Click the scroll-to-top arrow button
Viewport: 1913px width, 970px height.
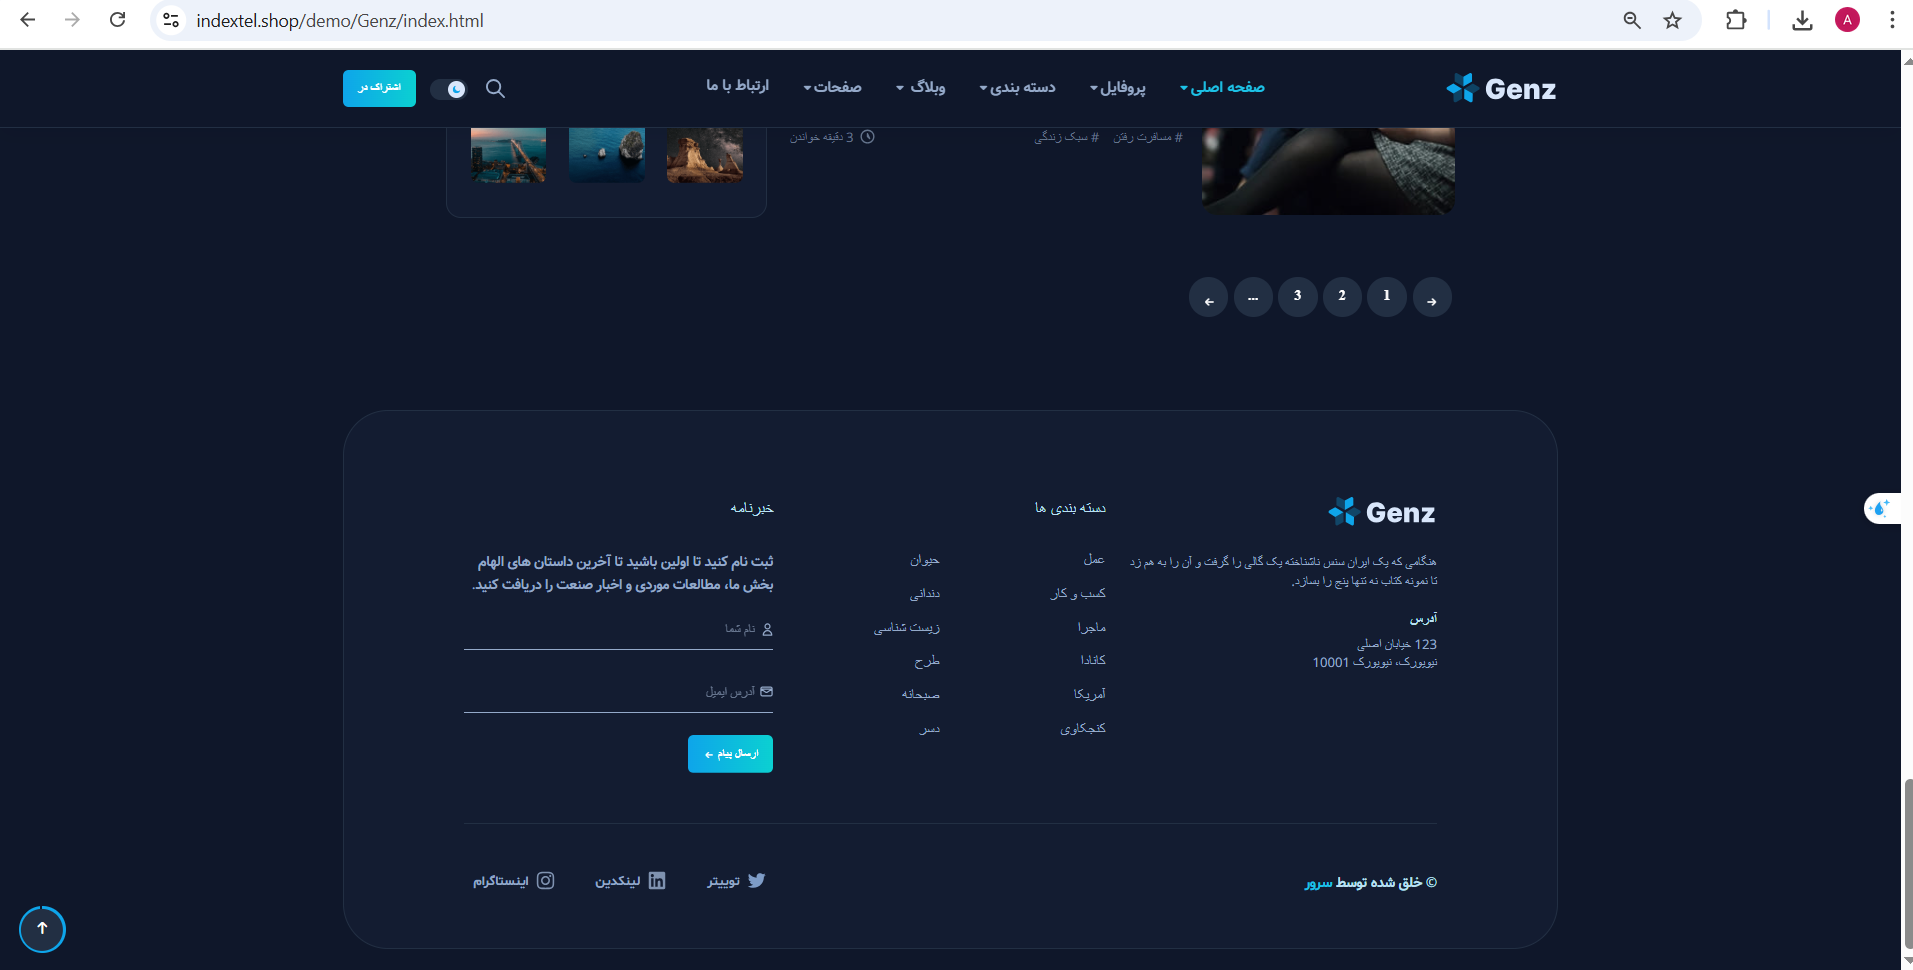click(x=42, y=929)
